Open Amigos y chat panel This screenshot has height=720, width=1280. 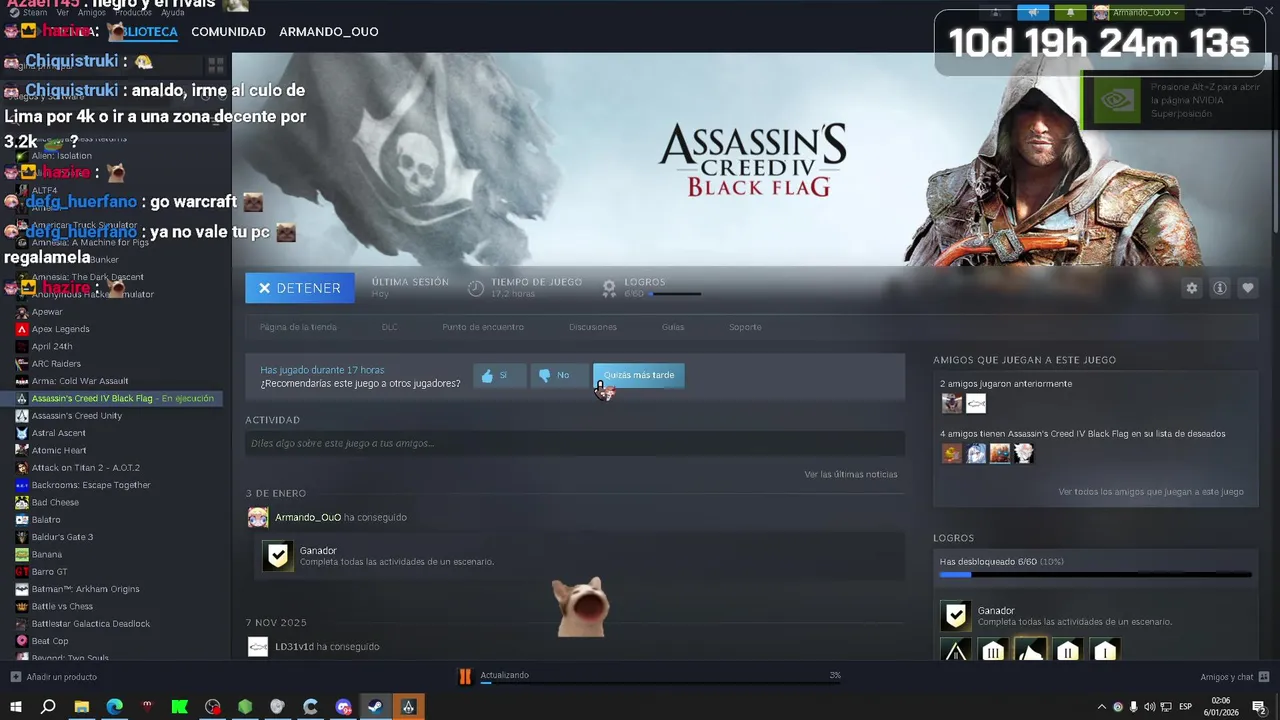pos(1235,677)
